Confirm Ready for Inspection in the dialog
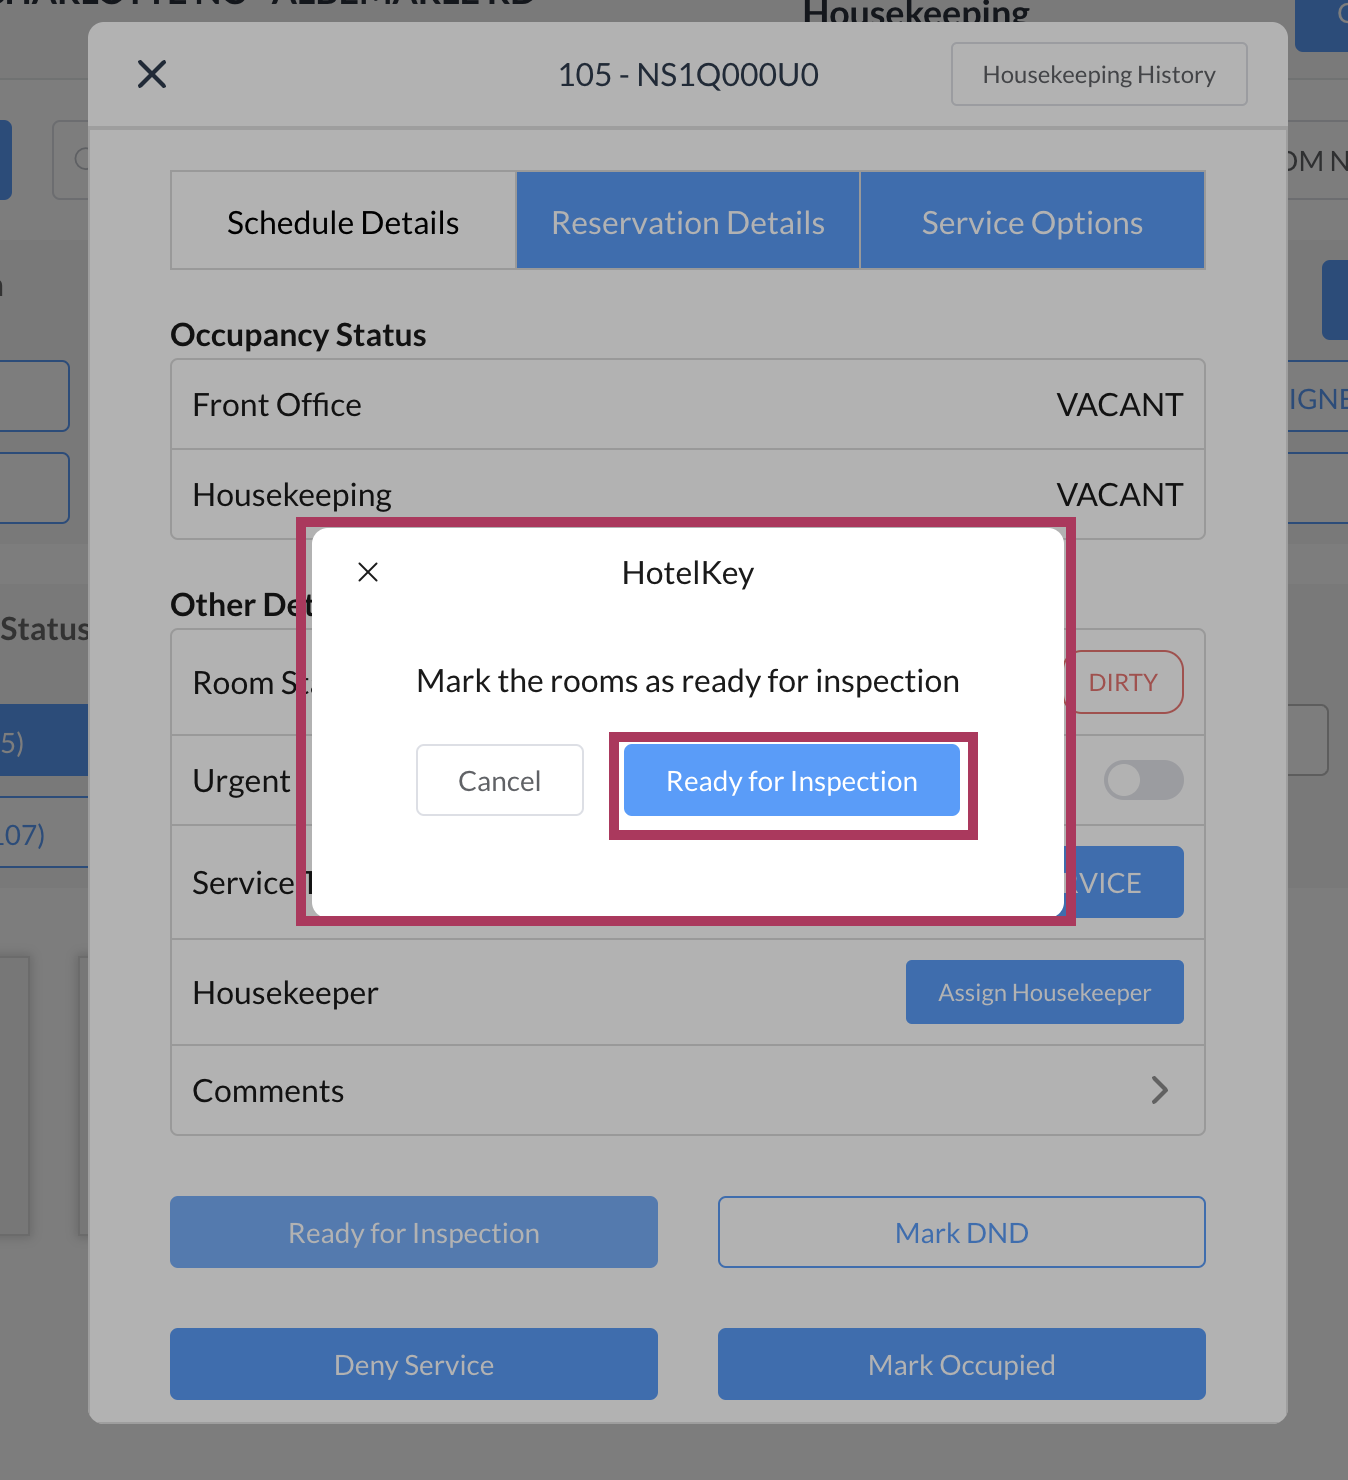This screenshot has width=1348, height=1480. pyautogui.click(x=791, y=780)
